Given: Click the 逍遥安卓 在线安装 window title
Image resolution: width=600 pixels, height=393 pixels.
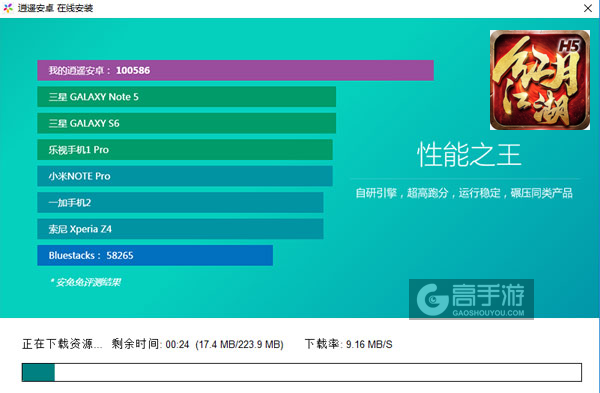Looking at the screenshot, I should point(55,8).
